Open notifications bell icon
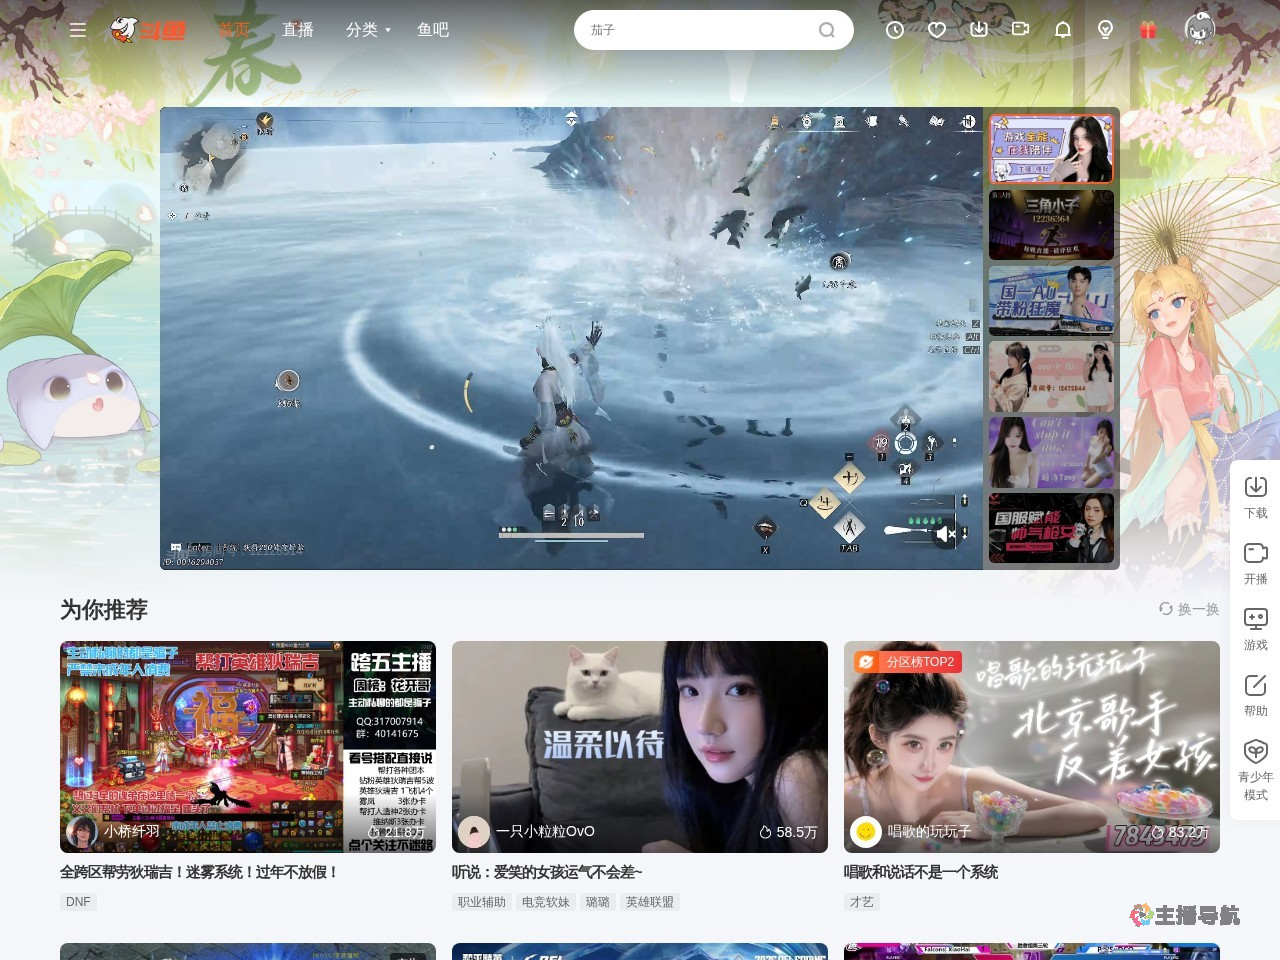 tap(1063, 30)
